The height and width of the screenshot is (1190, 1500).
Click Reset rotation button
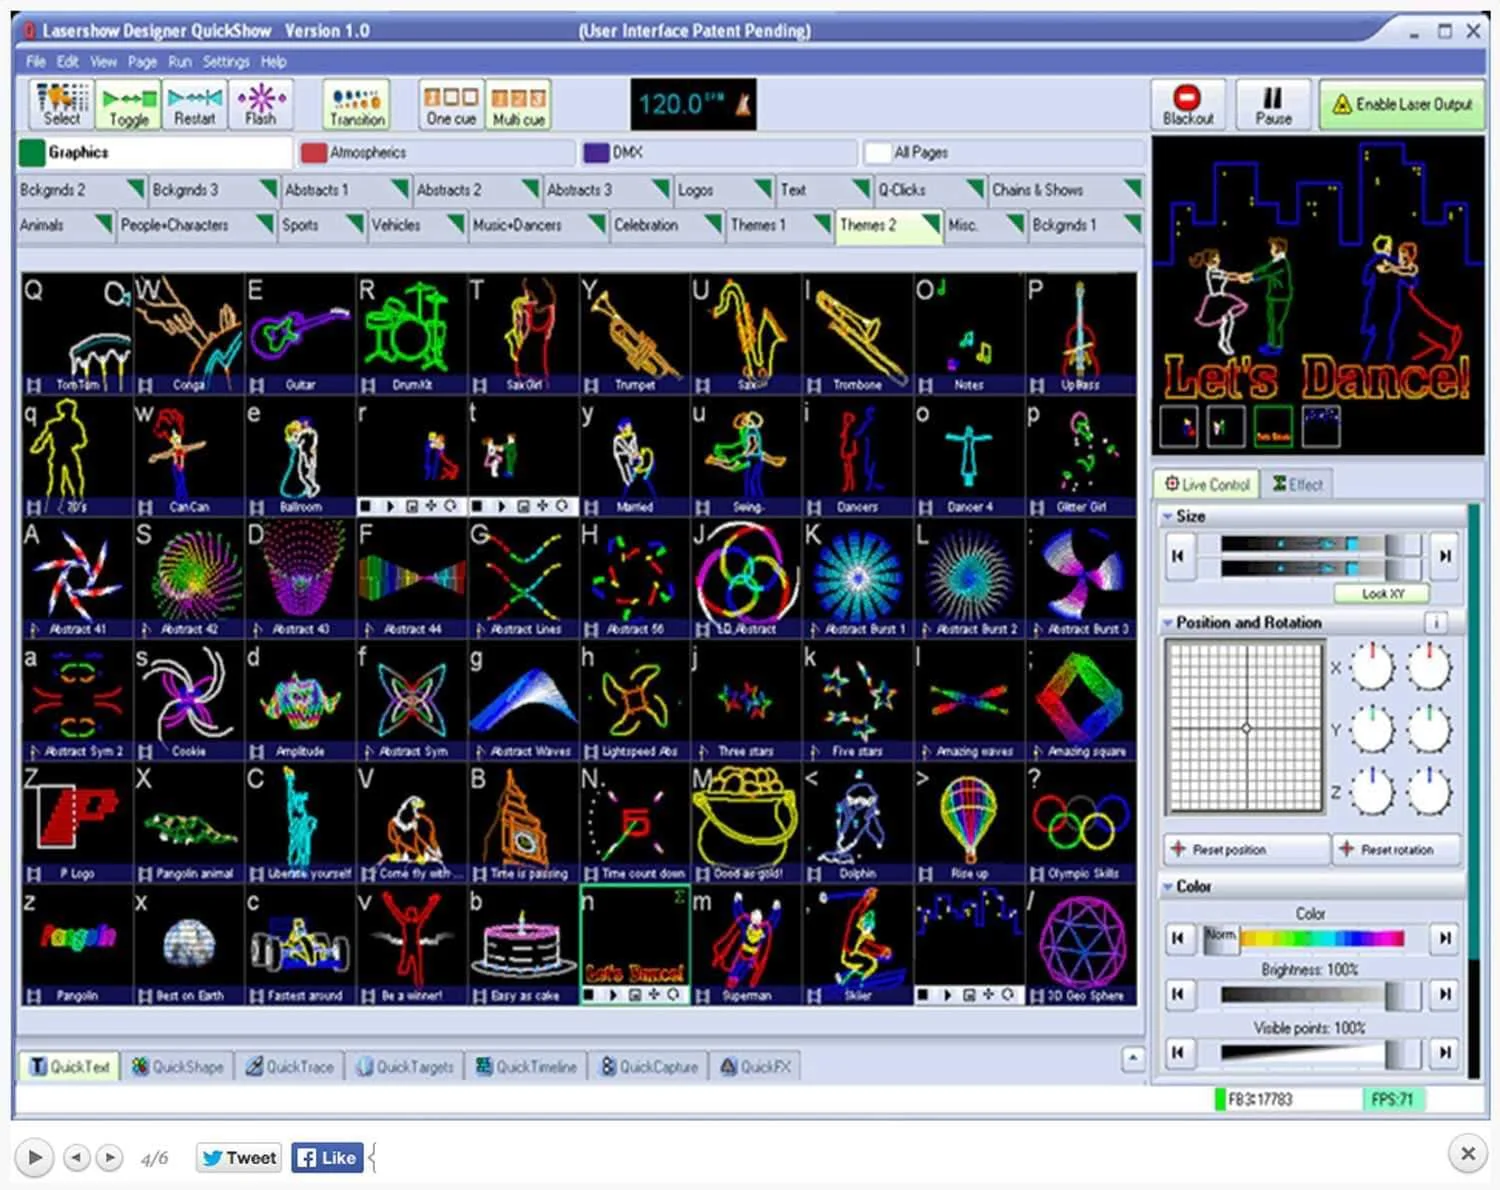pos(1397,850)
